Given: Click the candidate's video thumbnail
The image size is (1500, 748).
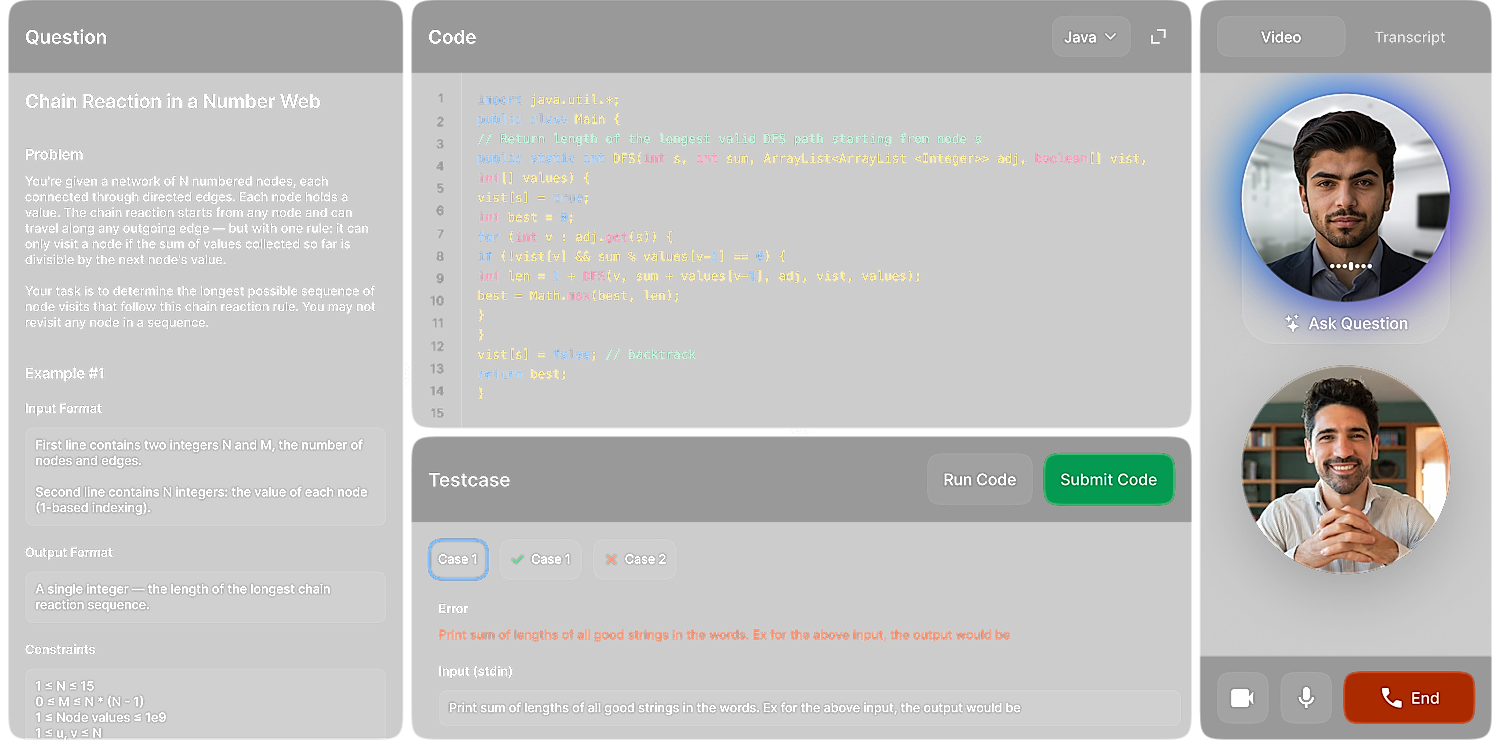Looking at the screenshot, I should pyautogui.click(x=1345, y=470).
